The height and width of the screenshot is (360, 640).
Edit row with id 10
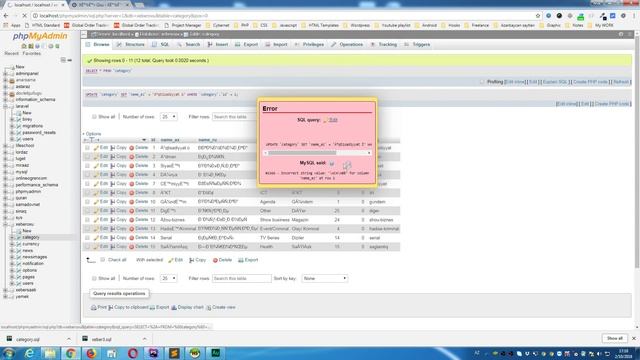(101, 202)
